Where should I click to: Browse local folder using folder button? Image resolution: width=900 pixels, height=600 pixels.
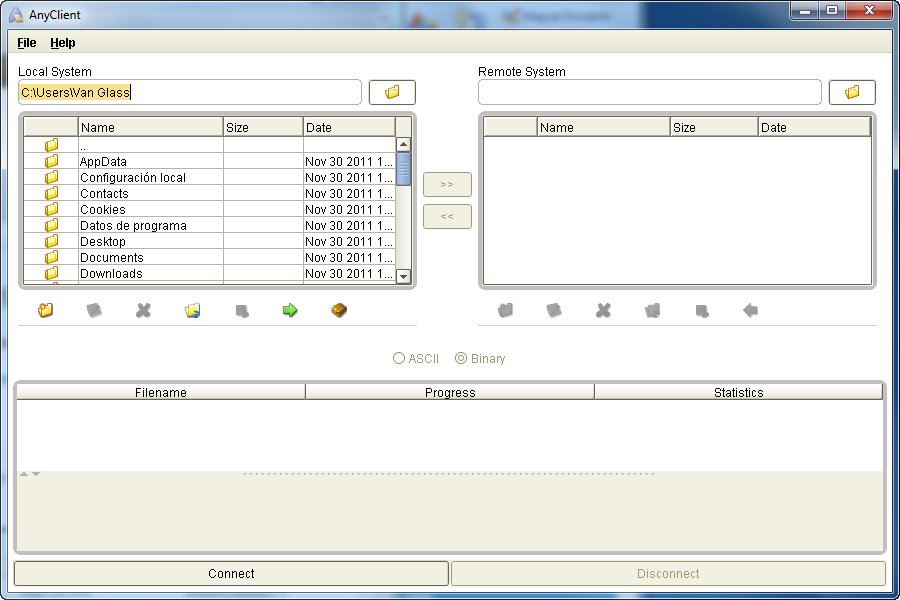point(392,92)
